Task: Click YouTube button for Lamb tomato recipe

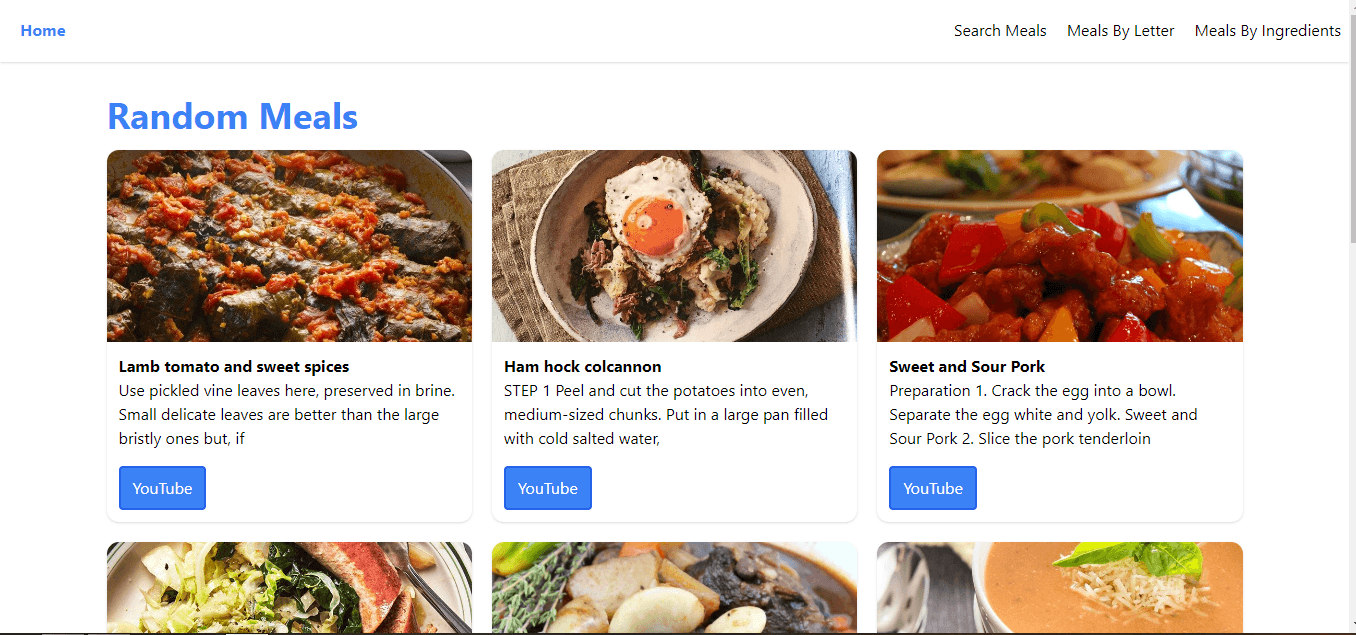Action: [162, 488]
